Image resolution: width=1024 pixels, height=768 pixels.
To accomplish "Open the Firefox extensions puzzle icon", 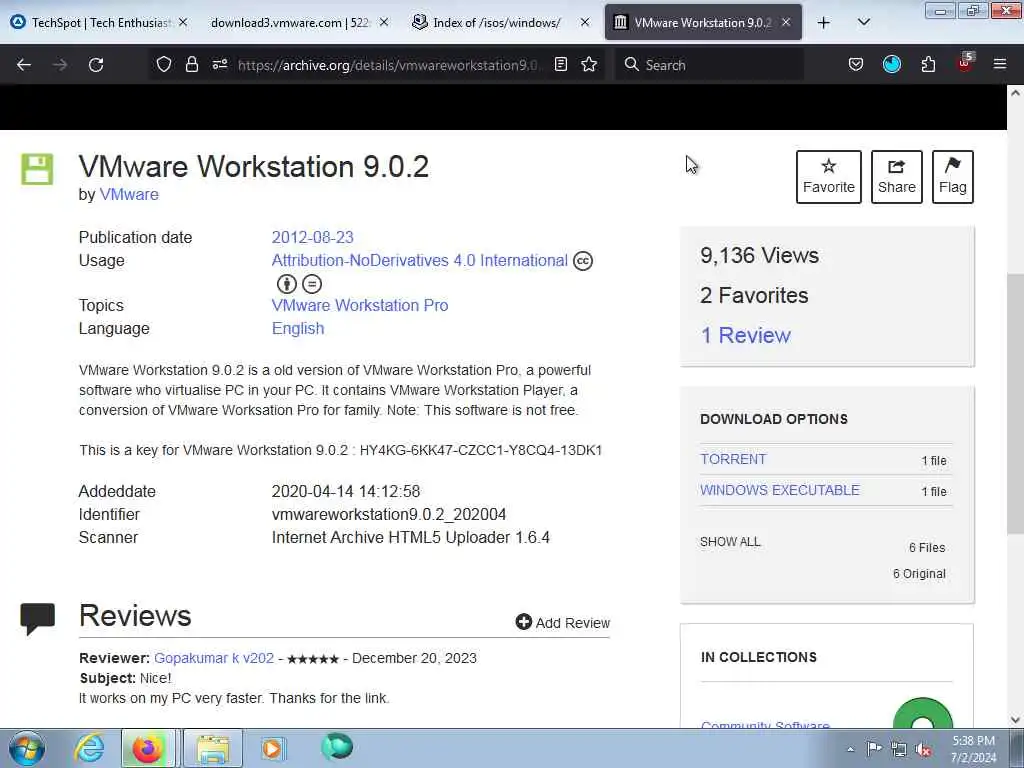I will pos(928,64).
